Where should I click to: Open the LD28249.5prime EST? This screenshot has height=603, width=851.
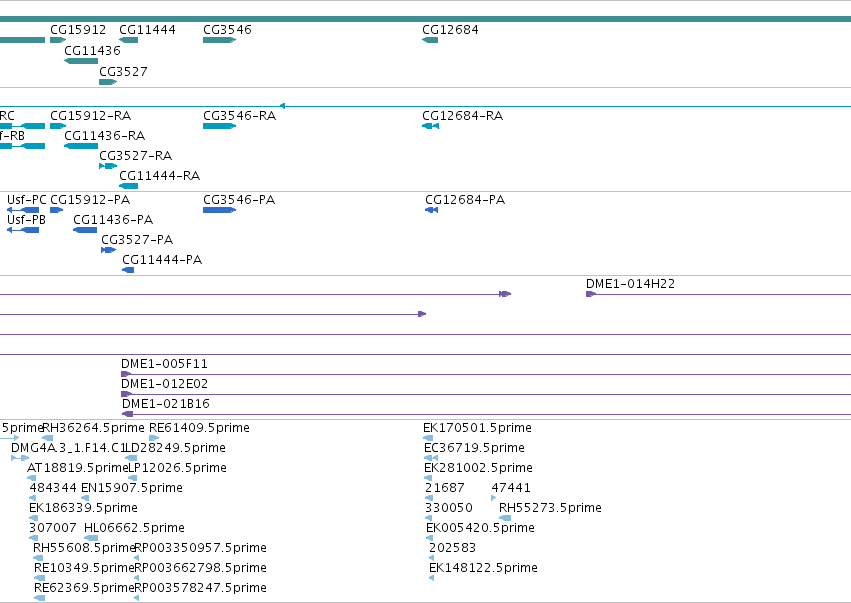point(131,458)
